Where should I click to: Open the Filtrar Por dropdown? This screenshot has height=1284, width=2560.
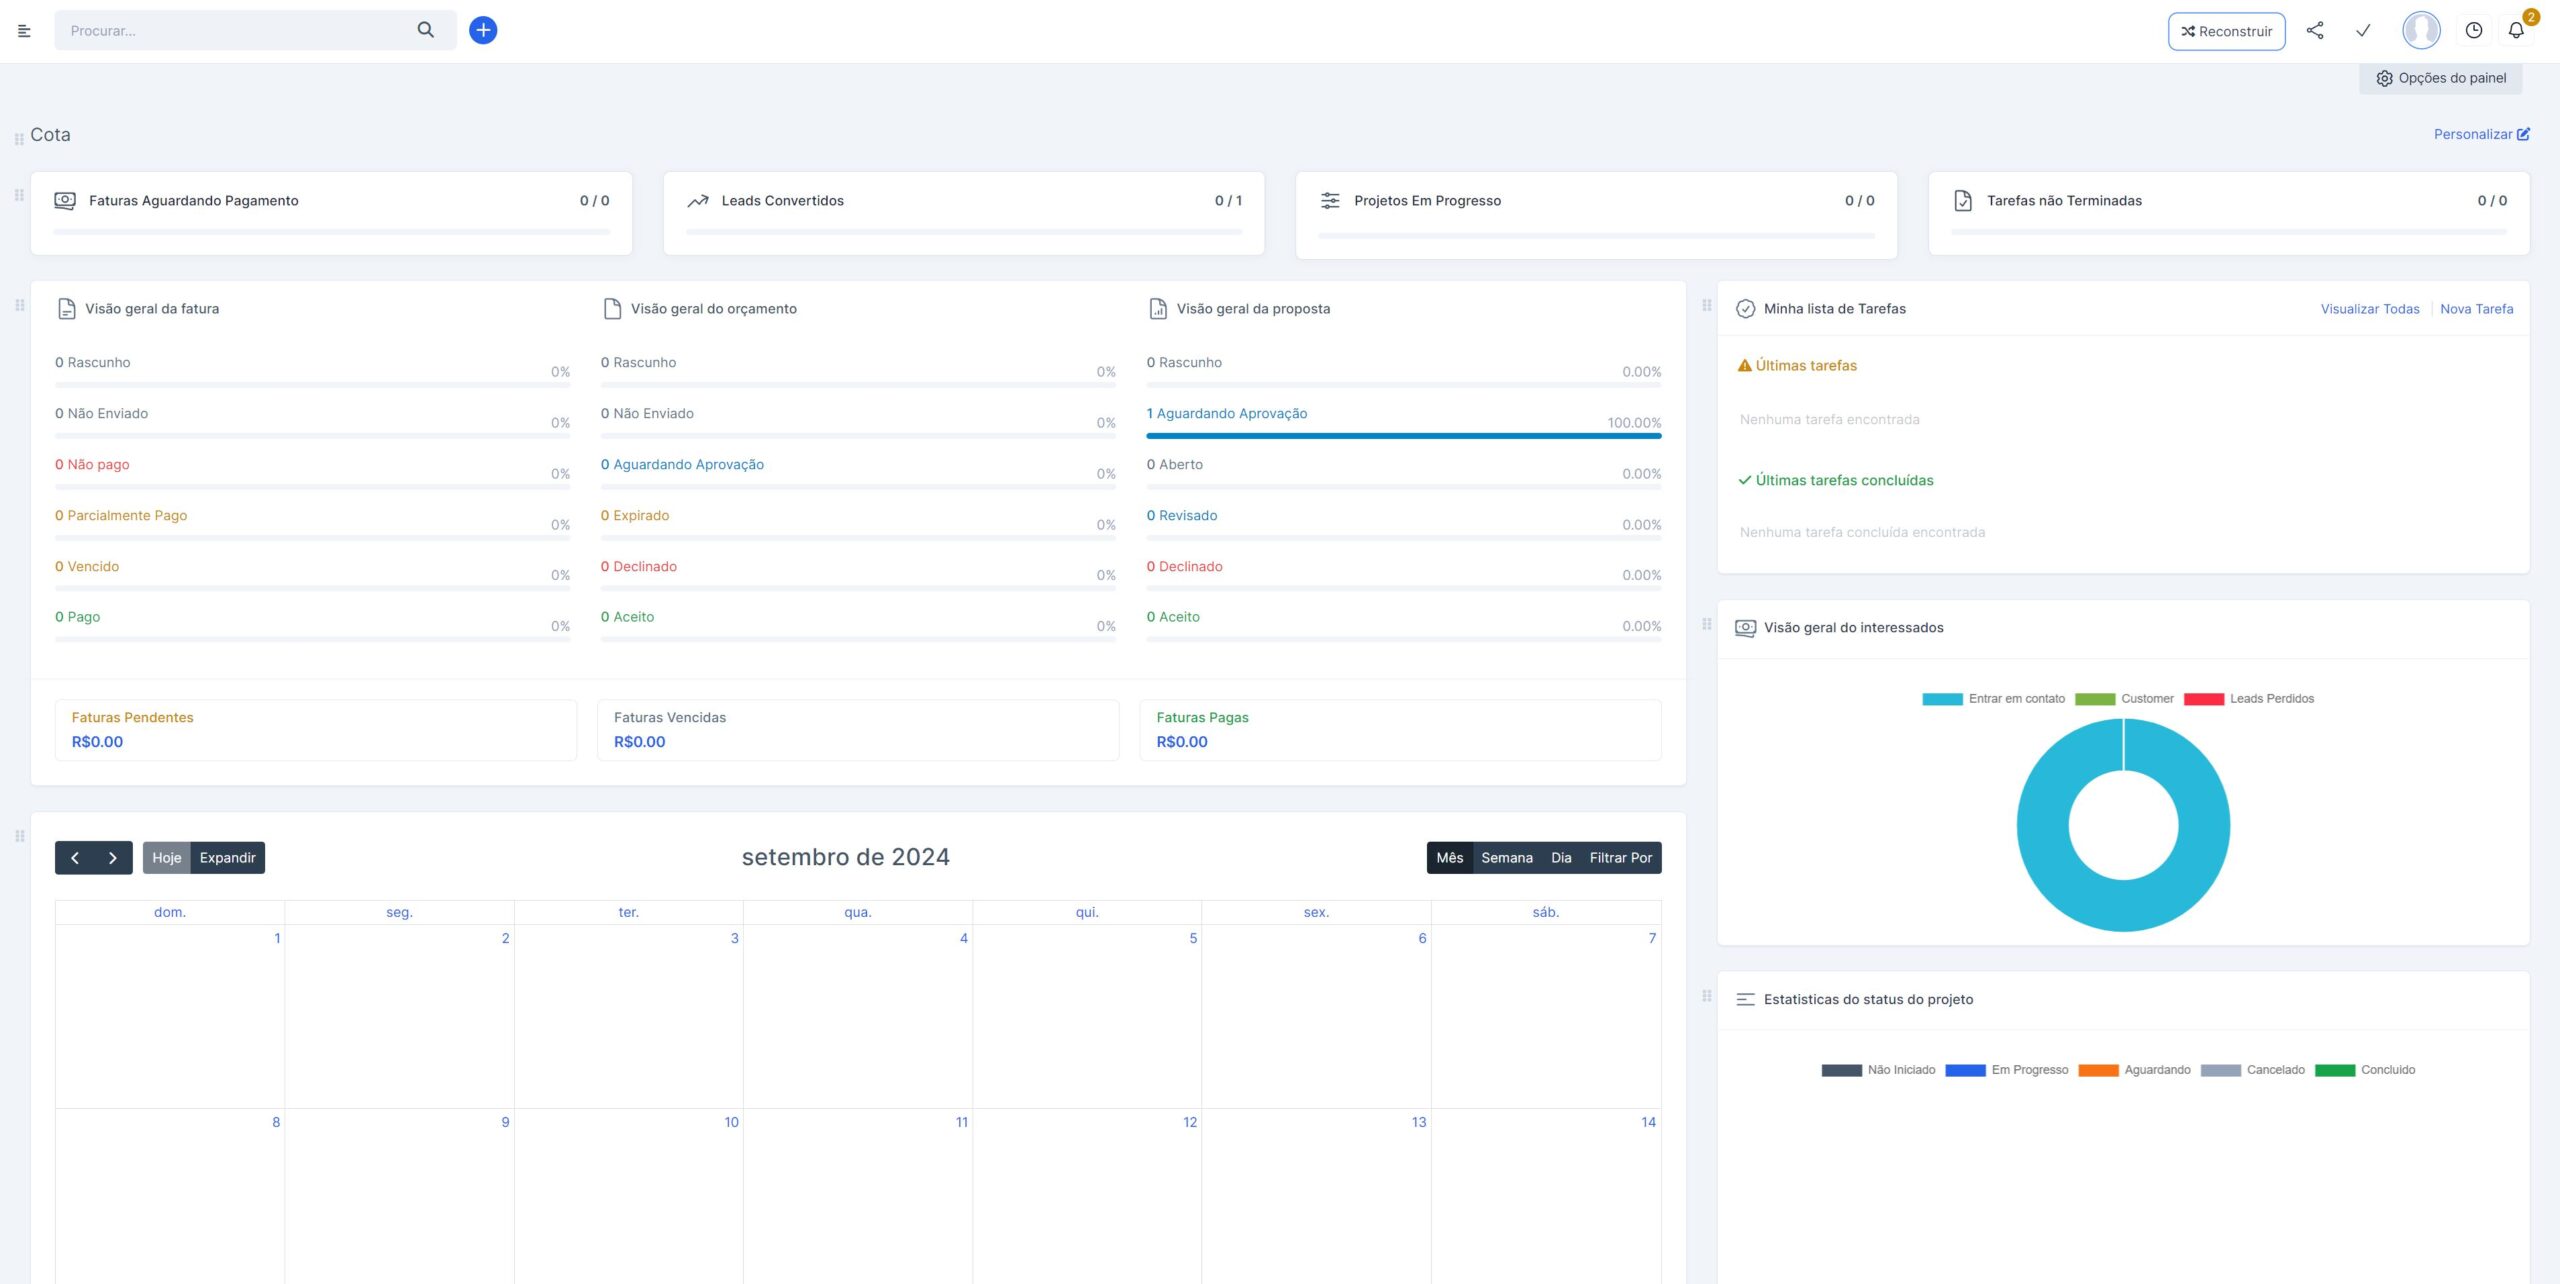pyautogui.click(x=1620, y=858)
